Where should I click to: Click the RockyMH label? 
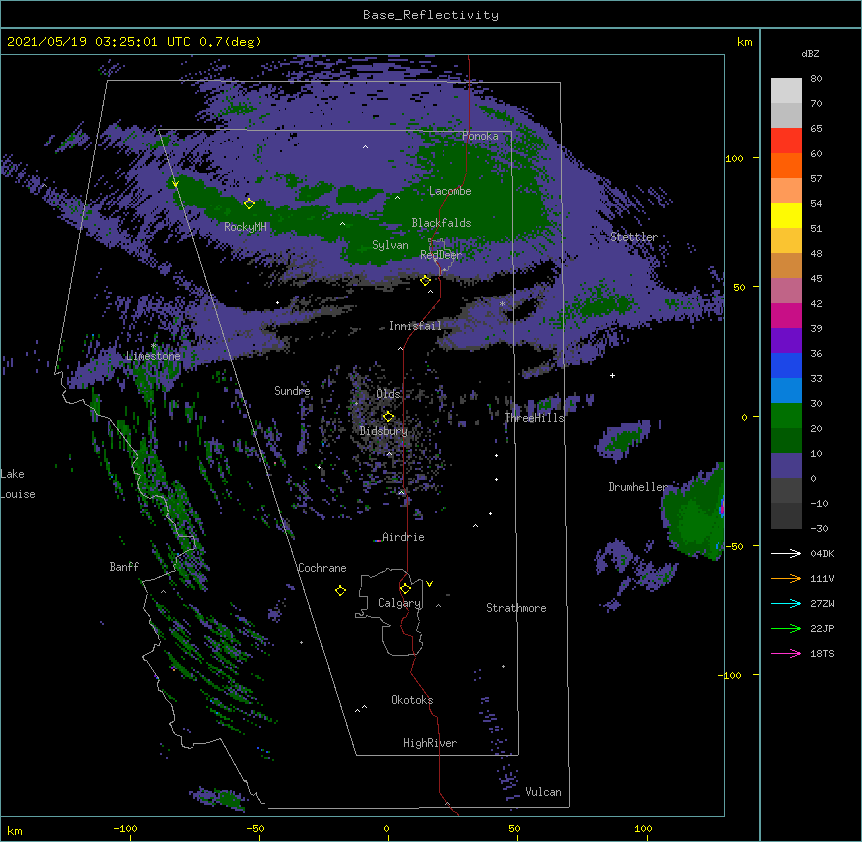[x=245, y=227]
